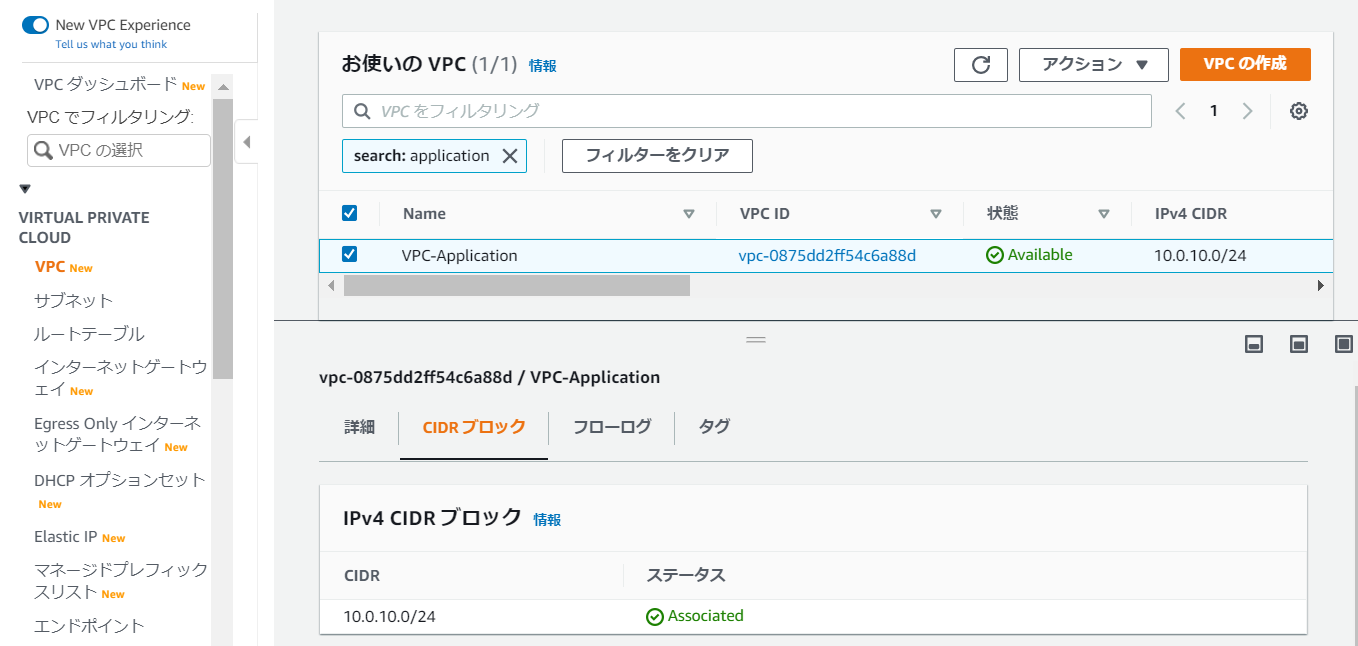Viewport: 1358px width, 646px height.
Task: Collapse the side navigation panel arrow
Action: pos(246,142)
